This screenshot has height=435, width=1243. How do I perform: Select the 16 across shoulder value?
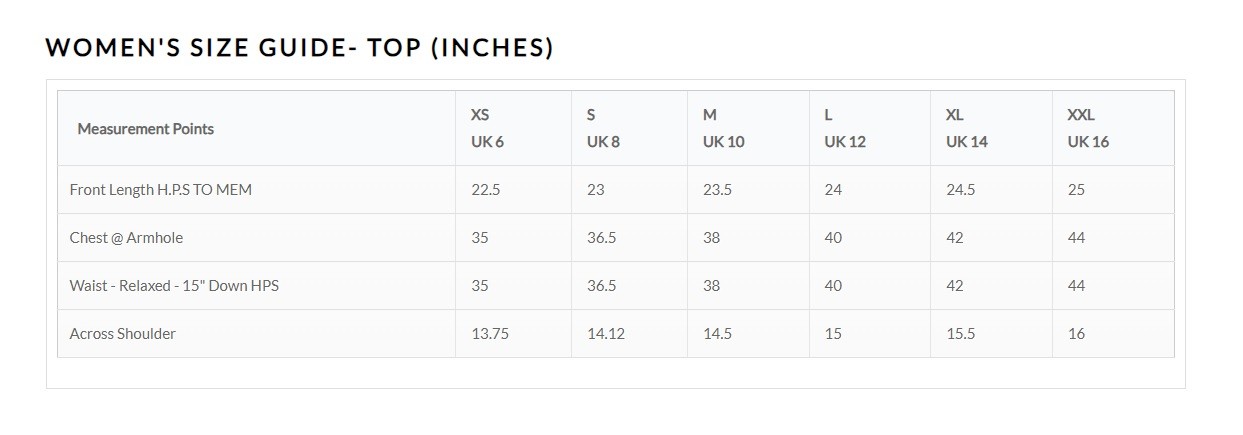(x=1076, y=333)
